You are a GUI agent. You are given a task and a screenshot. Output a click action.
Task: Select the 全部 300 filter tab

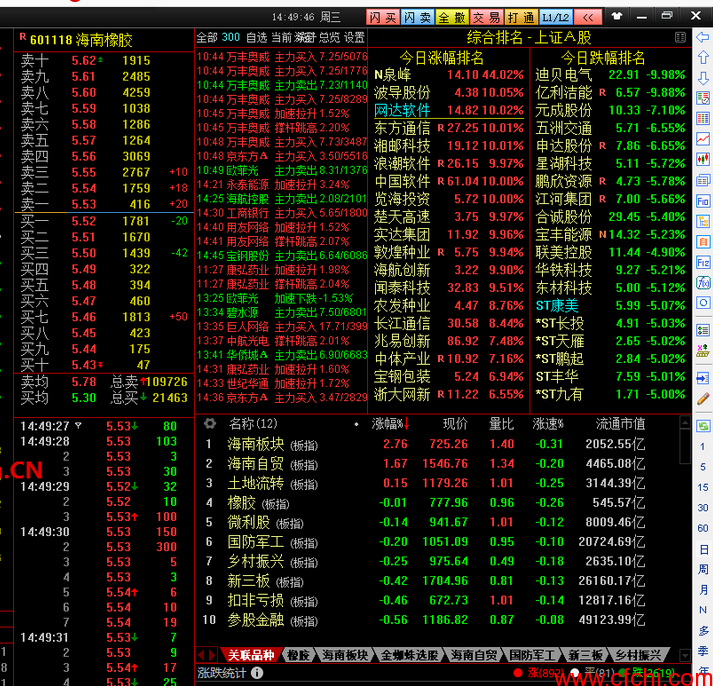click(218, 37)
